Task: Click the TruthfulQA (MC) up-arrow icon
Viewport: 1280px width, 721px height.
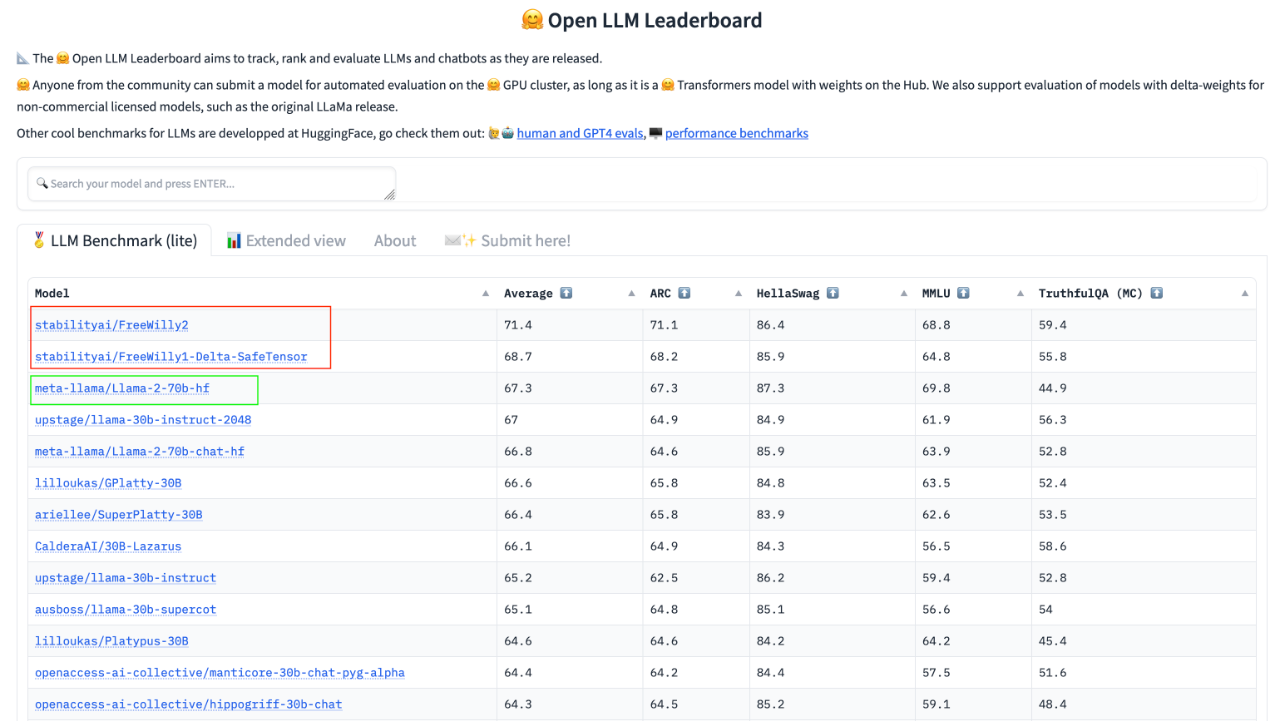Action: click(x=1156, y=293)
